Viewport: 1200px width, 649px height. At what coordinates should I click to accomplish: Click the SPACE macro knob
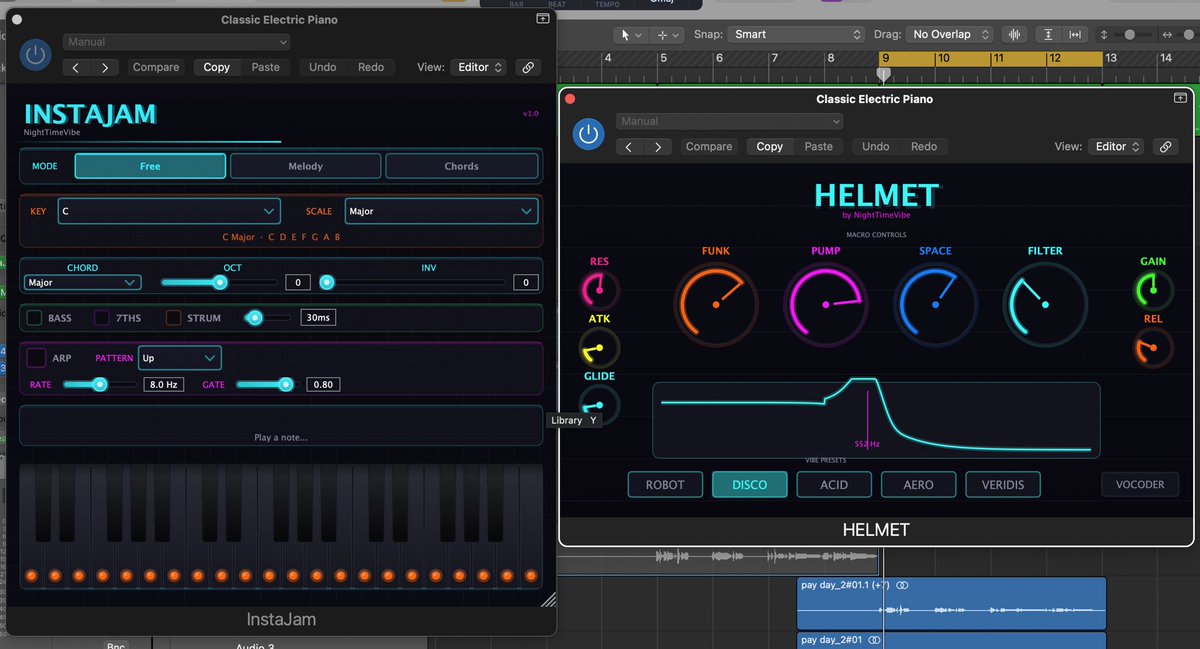(x=935, y=305)
